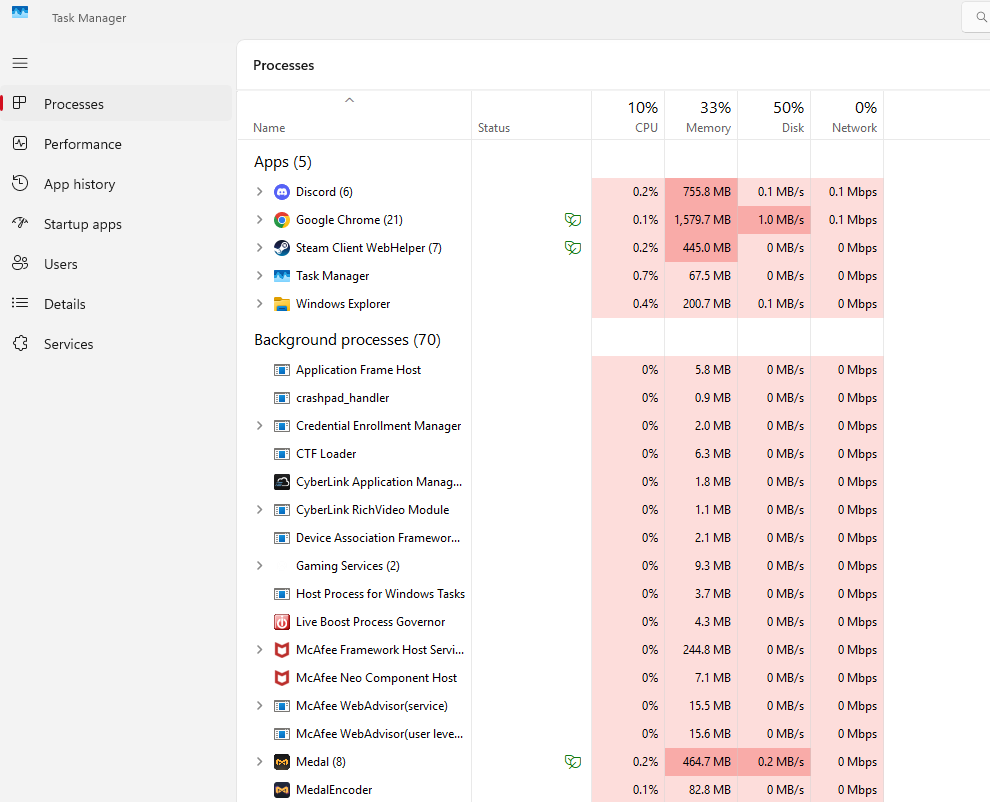Expand the Gaming Services (2) group
Viewport: 990px width, 802px height.
point(259,565)
